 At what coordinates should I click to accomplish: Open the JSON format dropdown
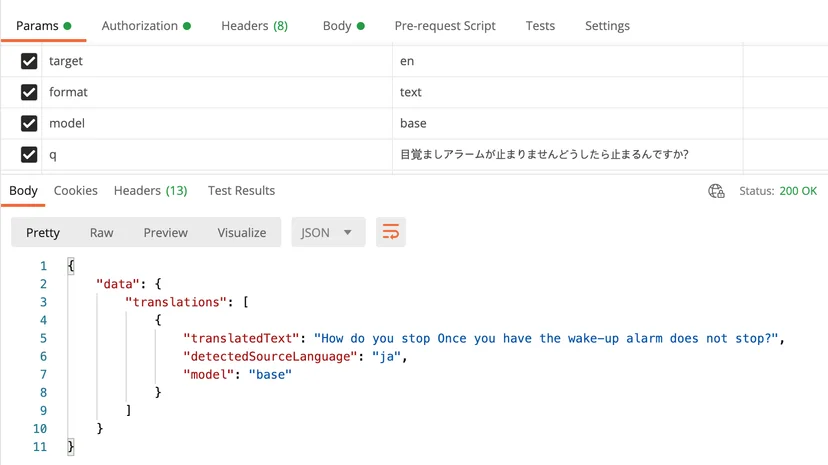[328, 232]
